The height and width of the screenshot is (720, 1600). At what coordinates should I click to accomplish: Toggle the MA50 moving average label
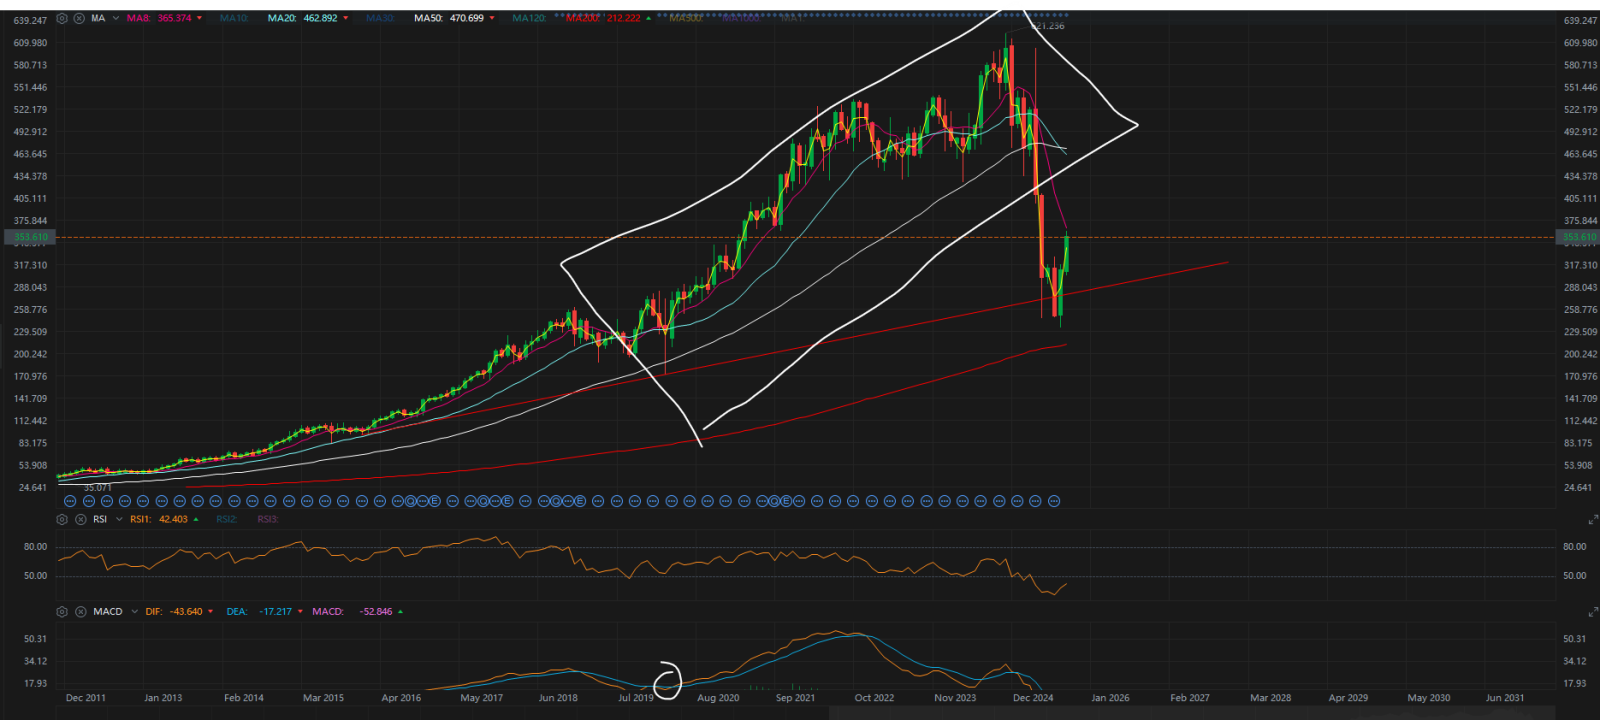click(x=428, y=18)
